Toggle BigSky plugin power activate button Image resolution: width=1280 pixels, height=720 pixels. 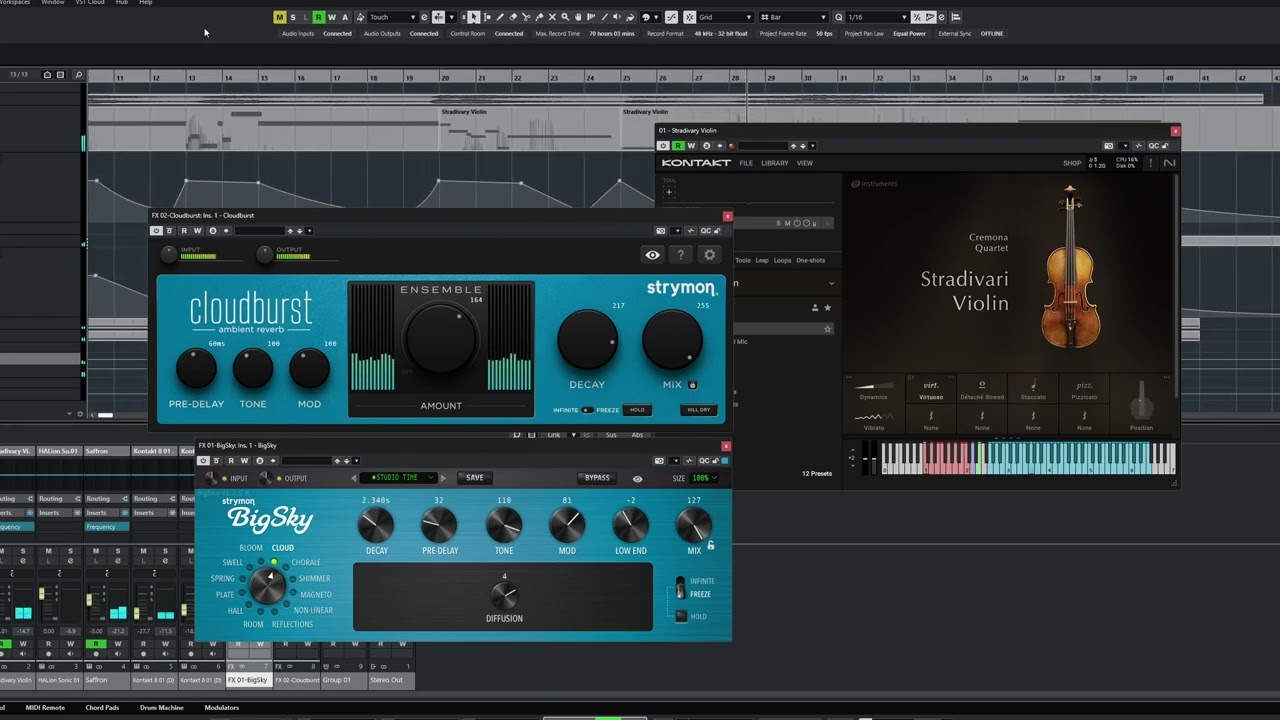click(x=203, y=461)
